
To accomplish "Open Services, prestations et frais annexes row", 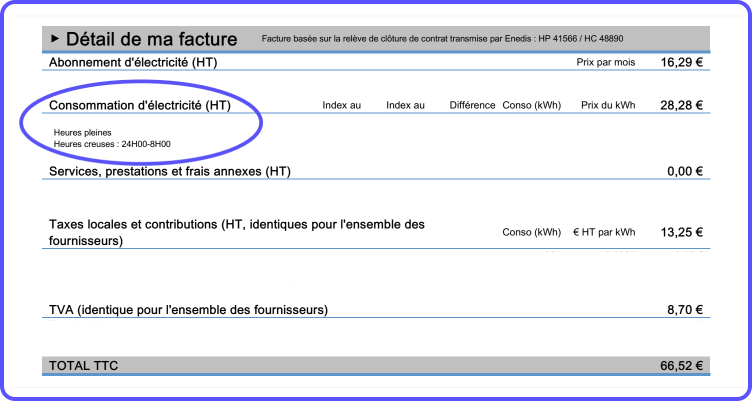I will point(170,171).
